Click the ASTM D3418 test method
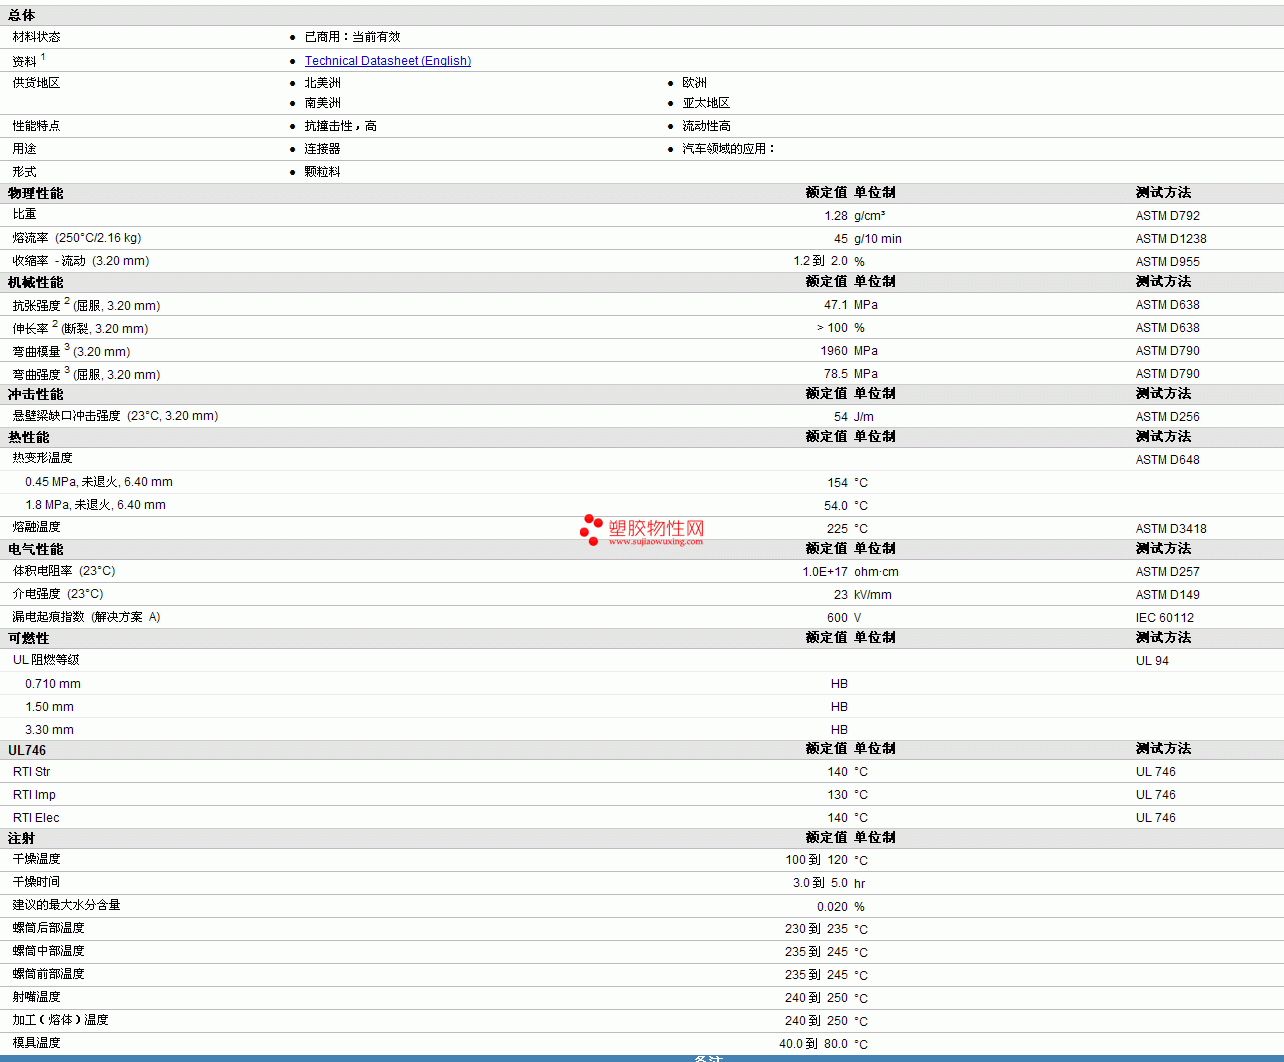The height and width of the screenshot is (1062, 1284). 1171,529
